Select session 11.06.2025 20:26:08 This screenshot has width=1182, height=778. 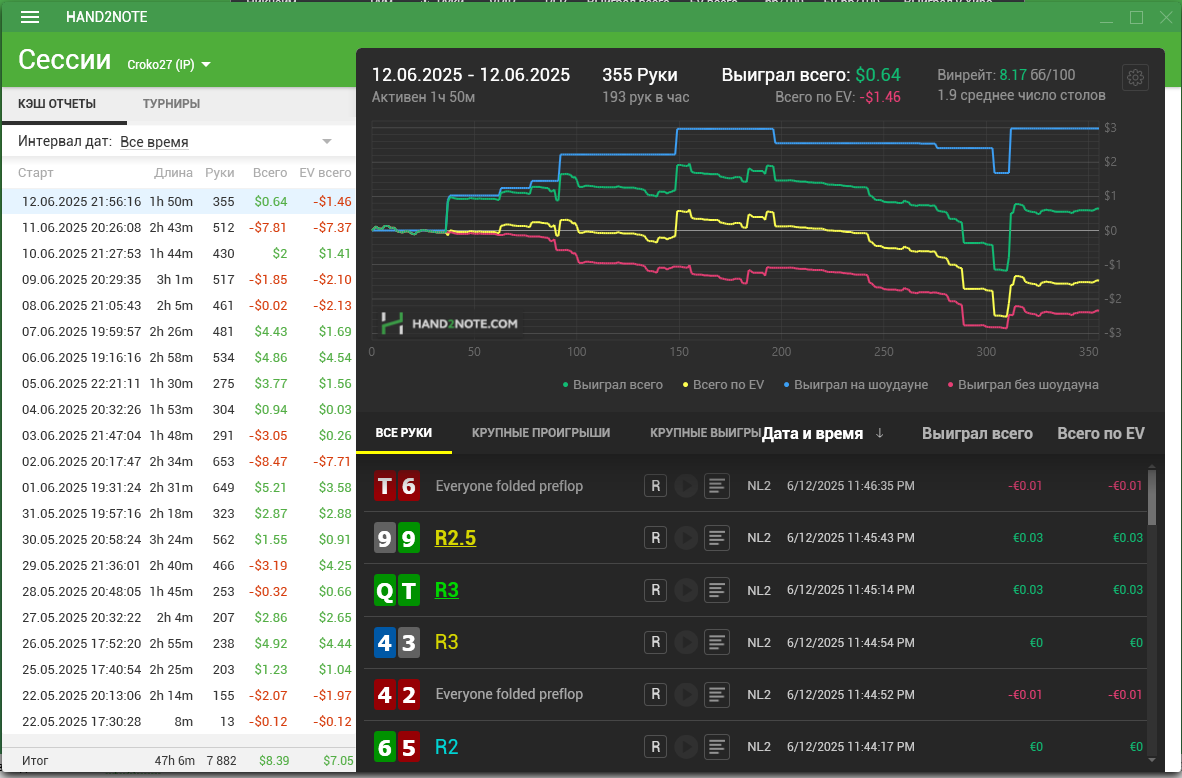[179, 228]
